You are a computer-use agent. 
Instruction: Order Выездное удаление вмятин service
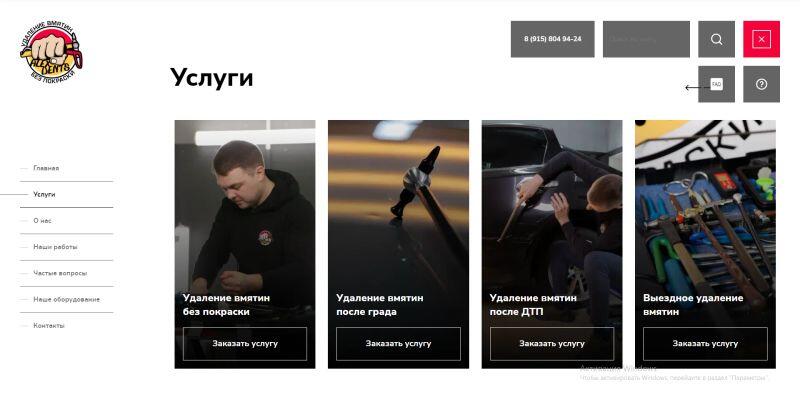705,344
